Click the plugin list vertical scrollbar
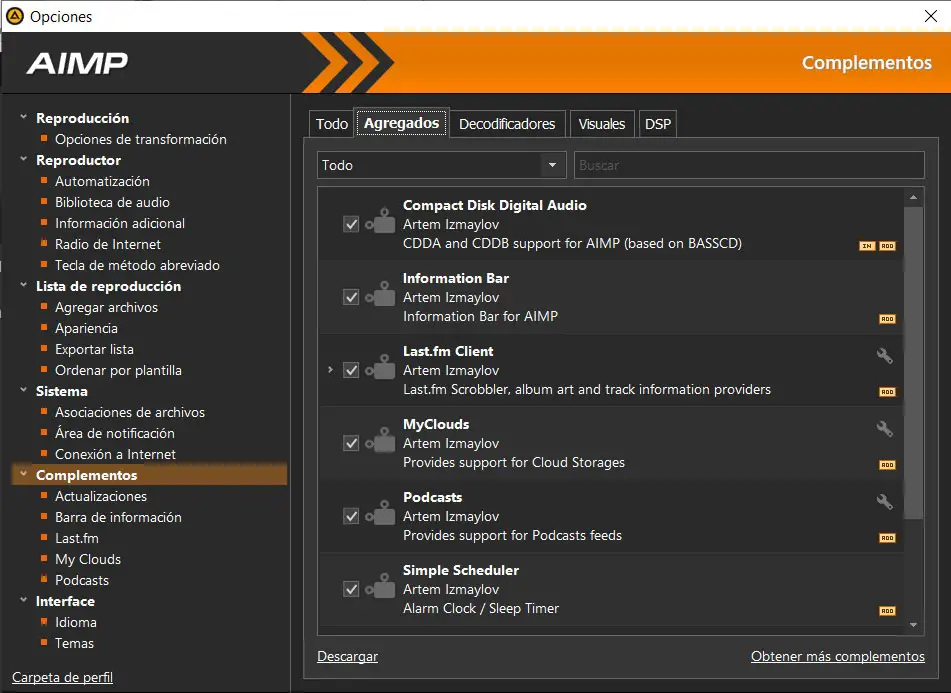951x693 pixels. 913,360
